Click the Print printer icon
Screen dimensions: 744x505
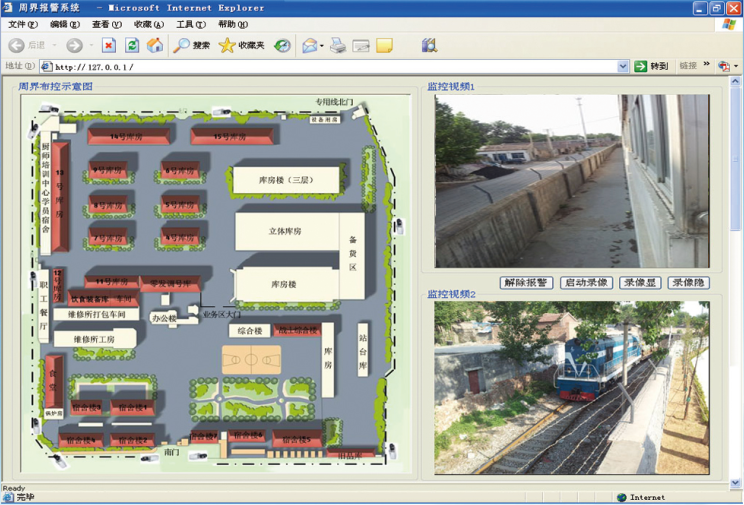pos(338,46)
